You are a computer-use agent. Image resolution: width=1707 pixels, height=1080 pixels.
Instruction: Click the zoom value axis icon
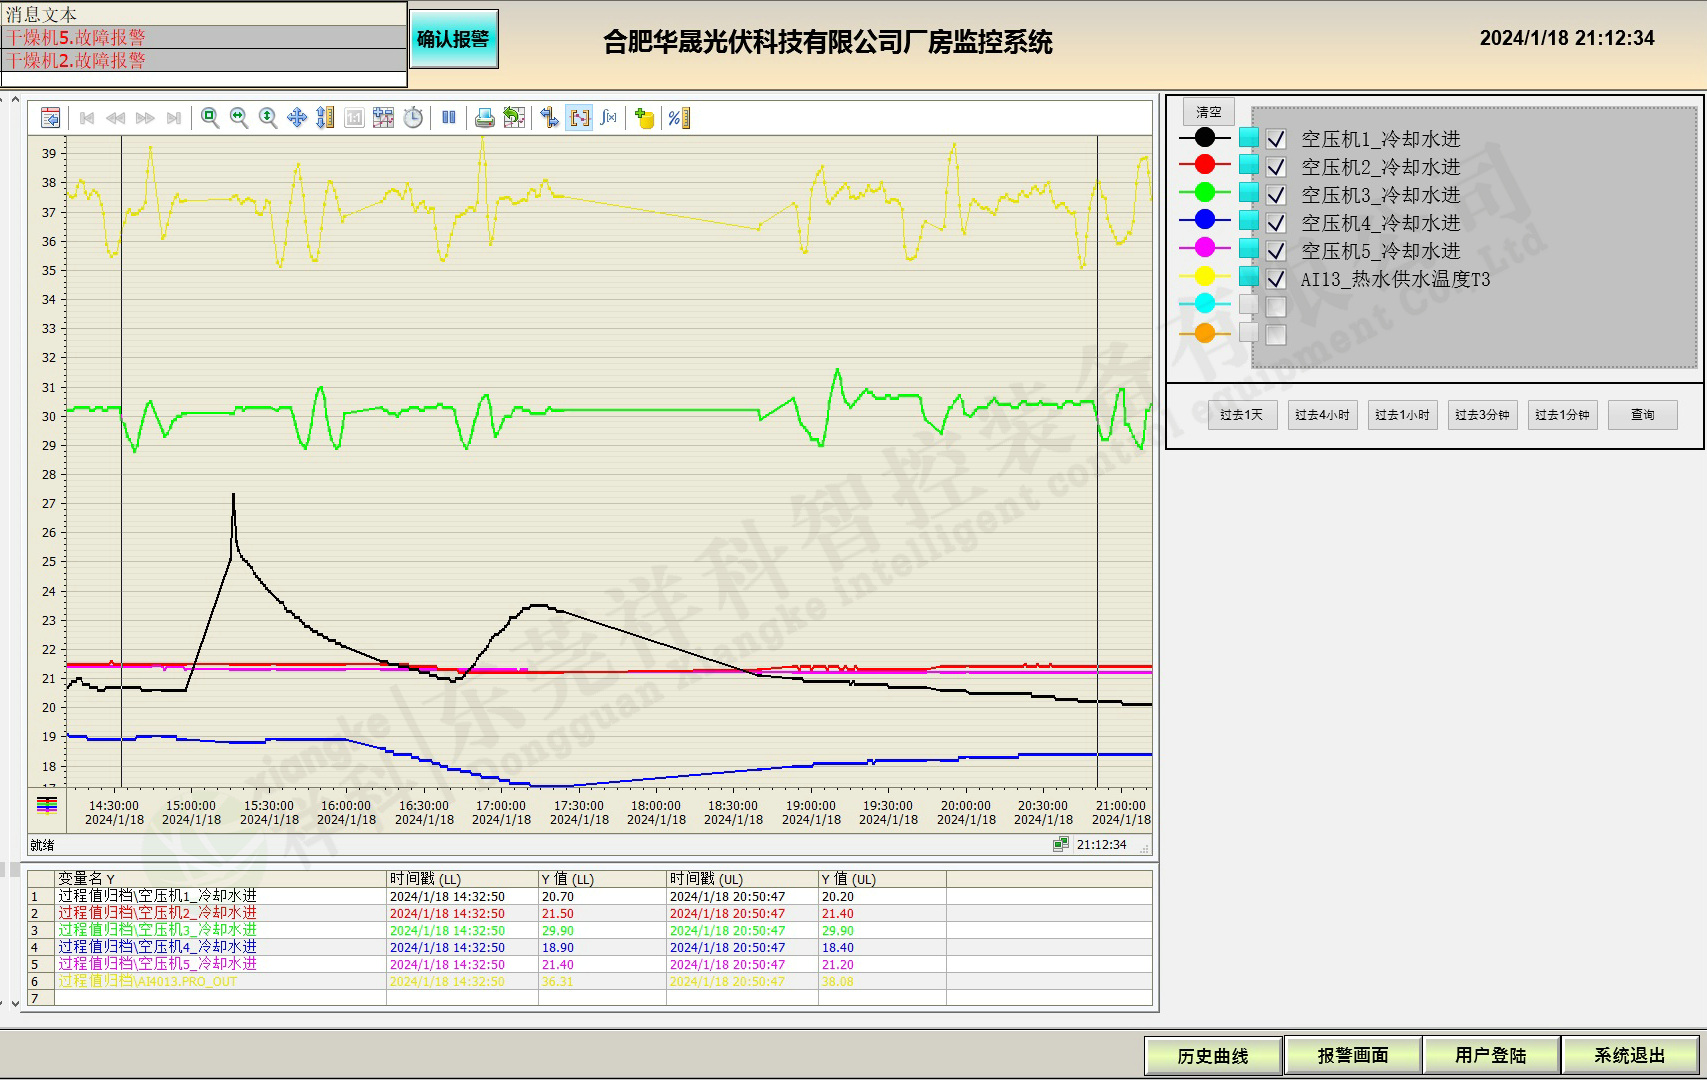click(x=268, y=118)
